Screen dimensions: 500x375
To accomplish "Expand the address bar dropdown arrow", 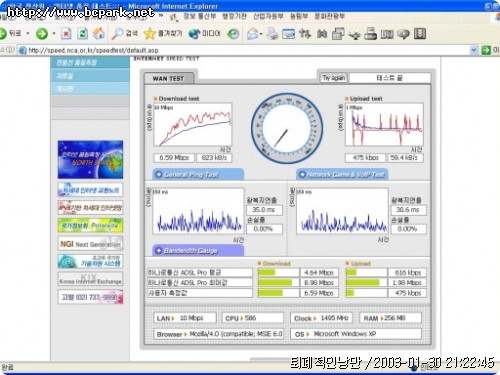I will pos(474,50).
